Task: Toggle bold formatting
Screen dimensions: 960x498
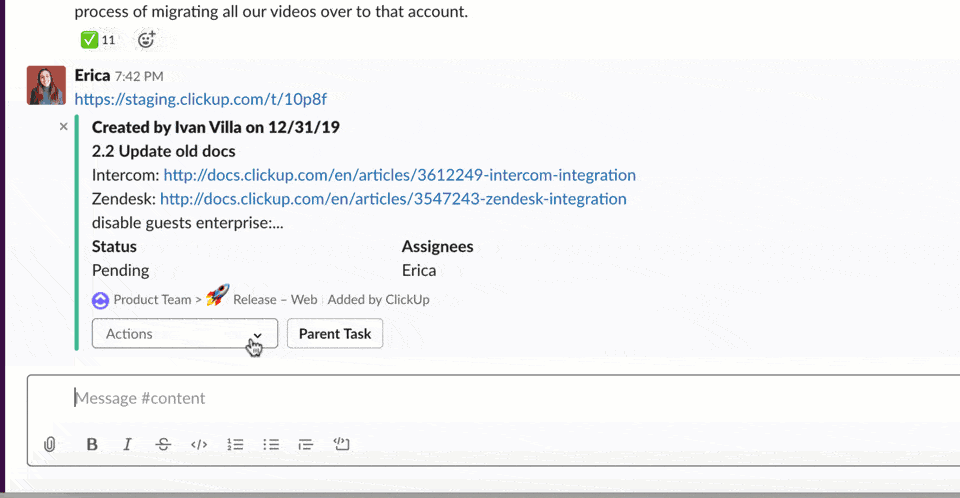Action: coord(92,444)
